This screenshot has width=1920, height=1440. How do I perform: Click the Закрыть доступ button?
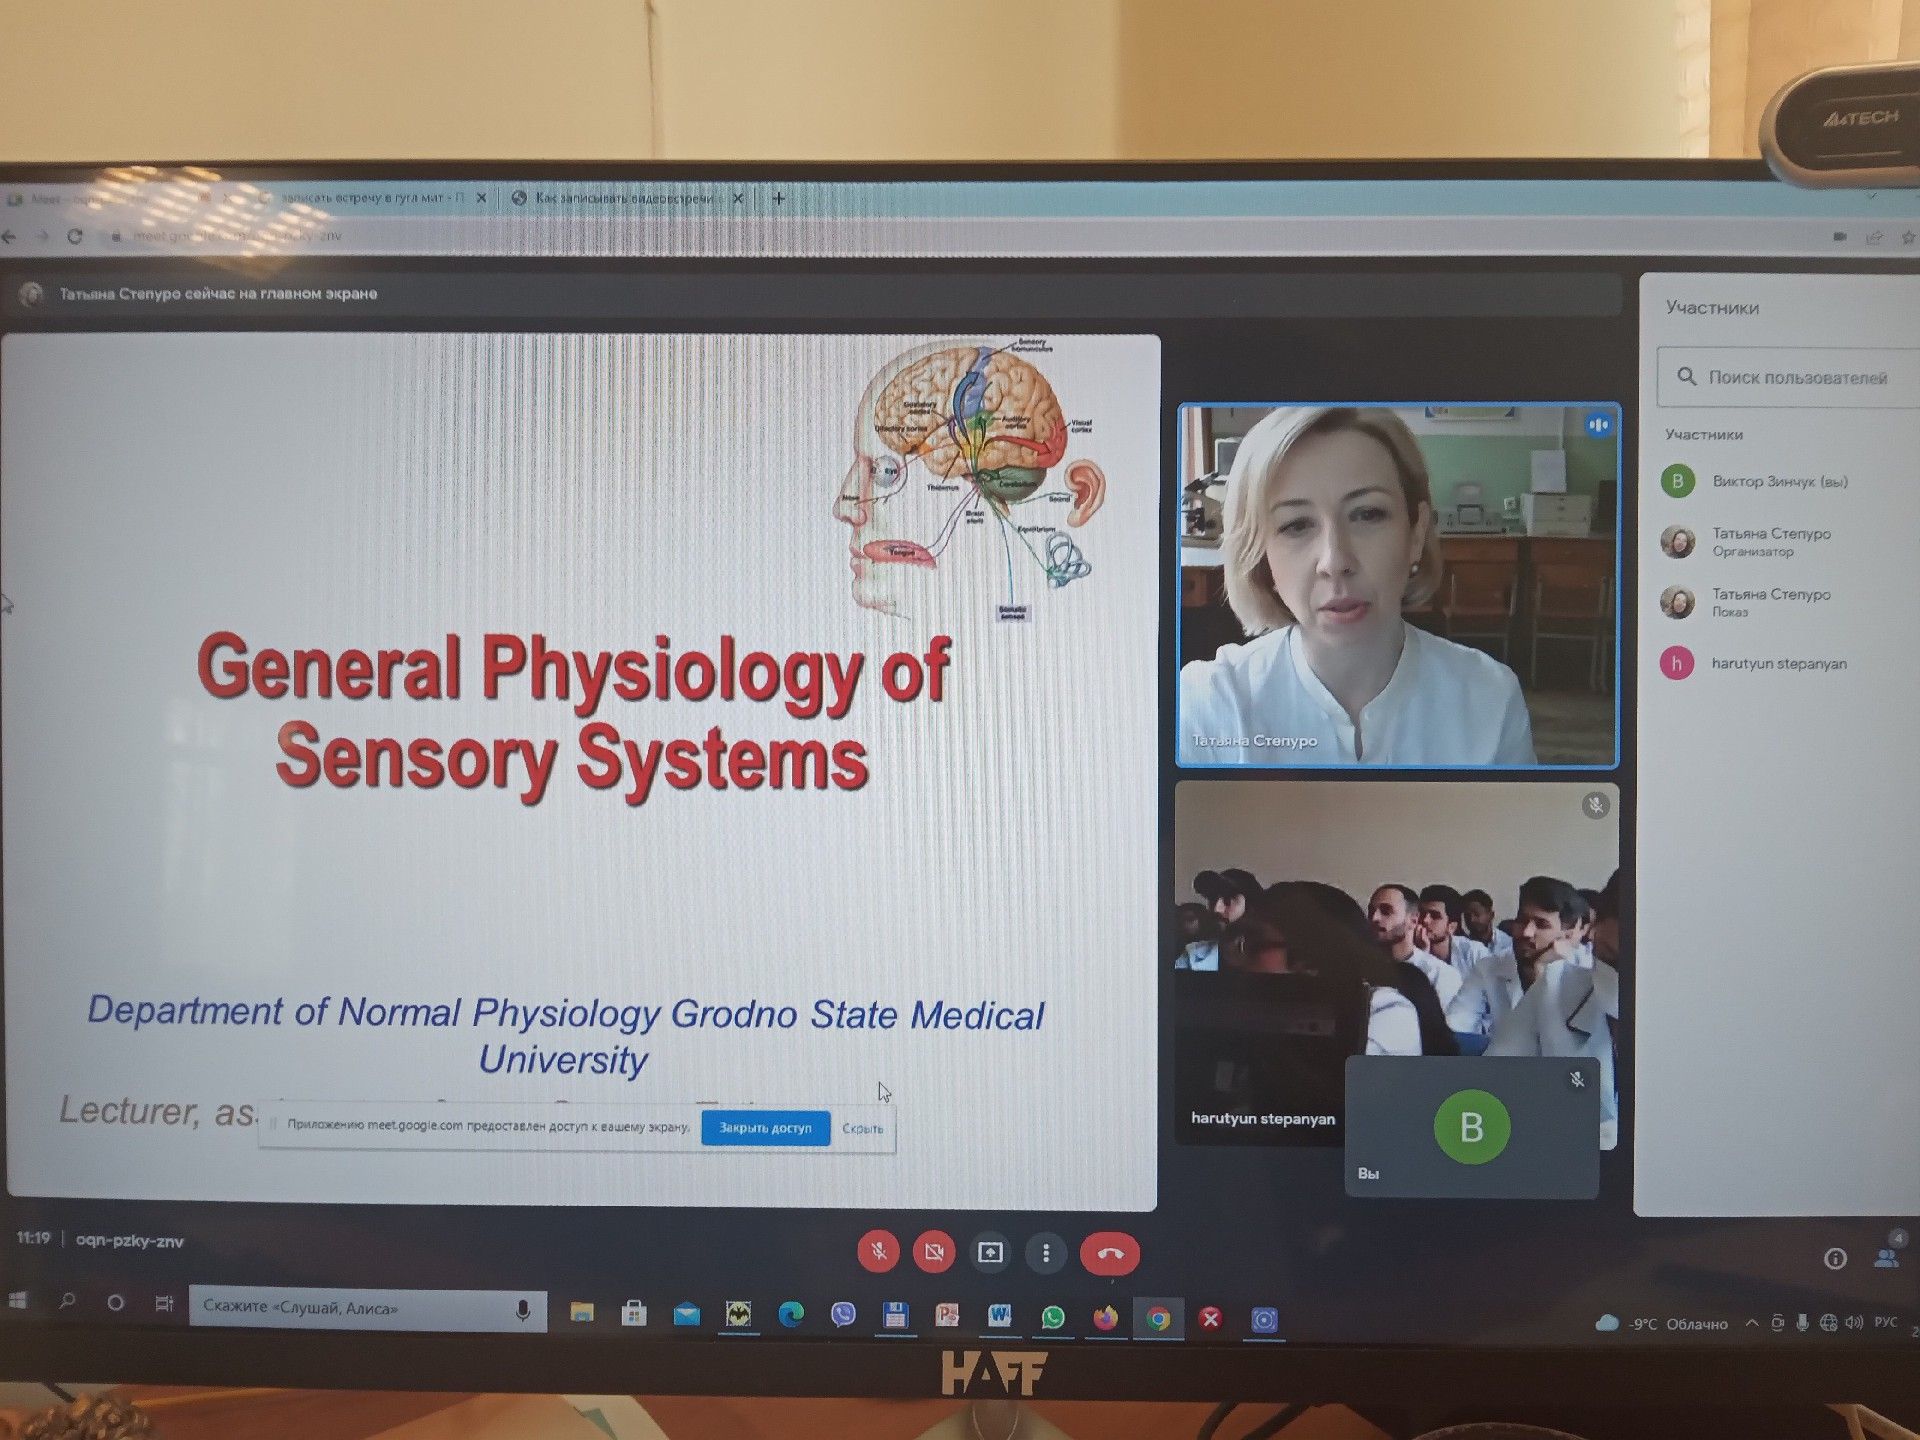click(x=766, y=1128)
